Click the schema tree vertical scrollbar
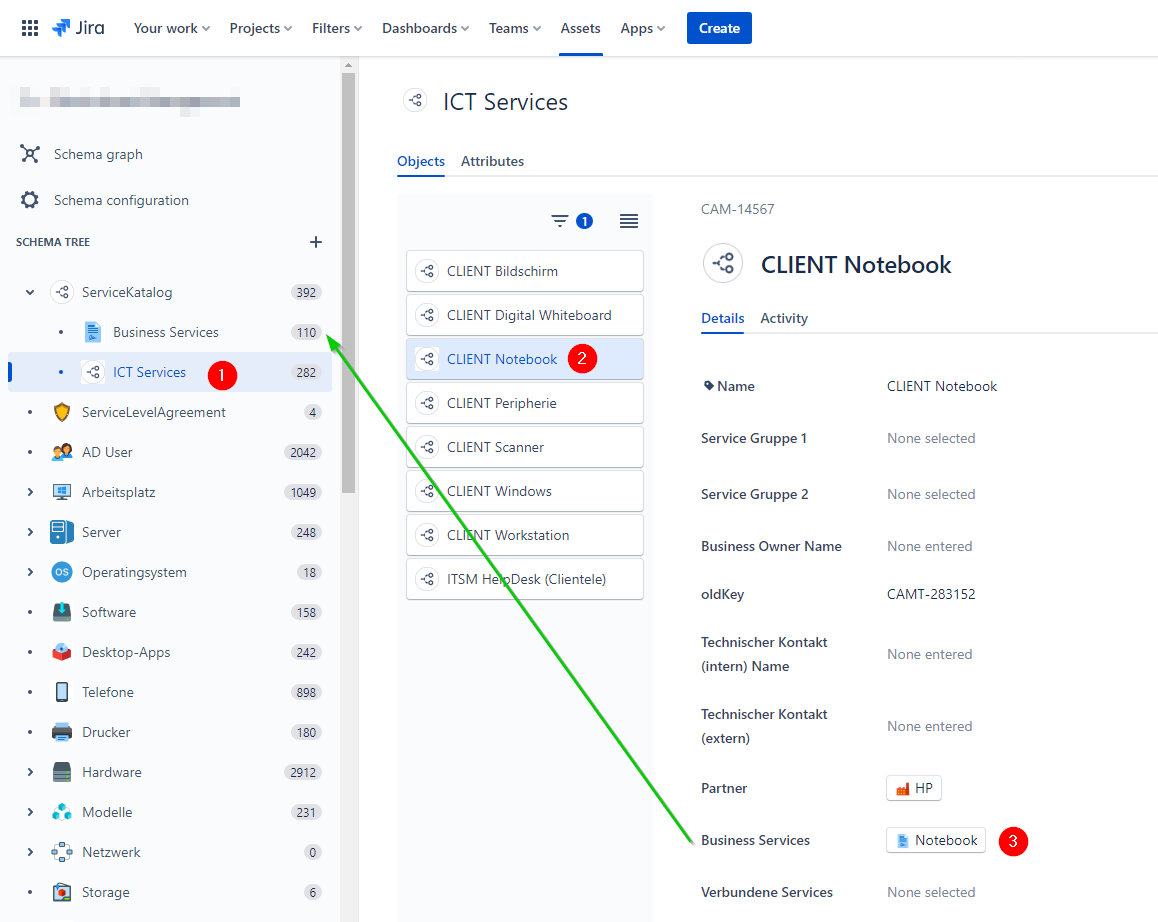The image size is (1158, 922). click(x=349, y=282)
